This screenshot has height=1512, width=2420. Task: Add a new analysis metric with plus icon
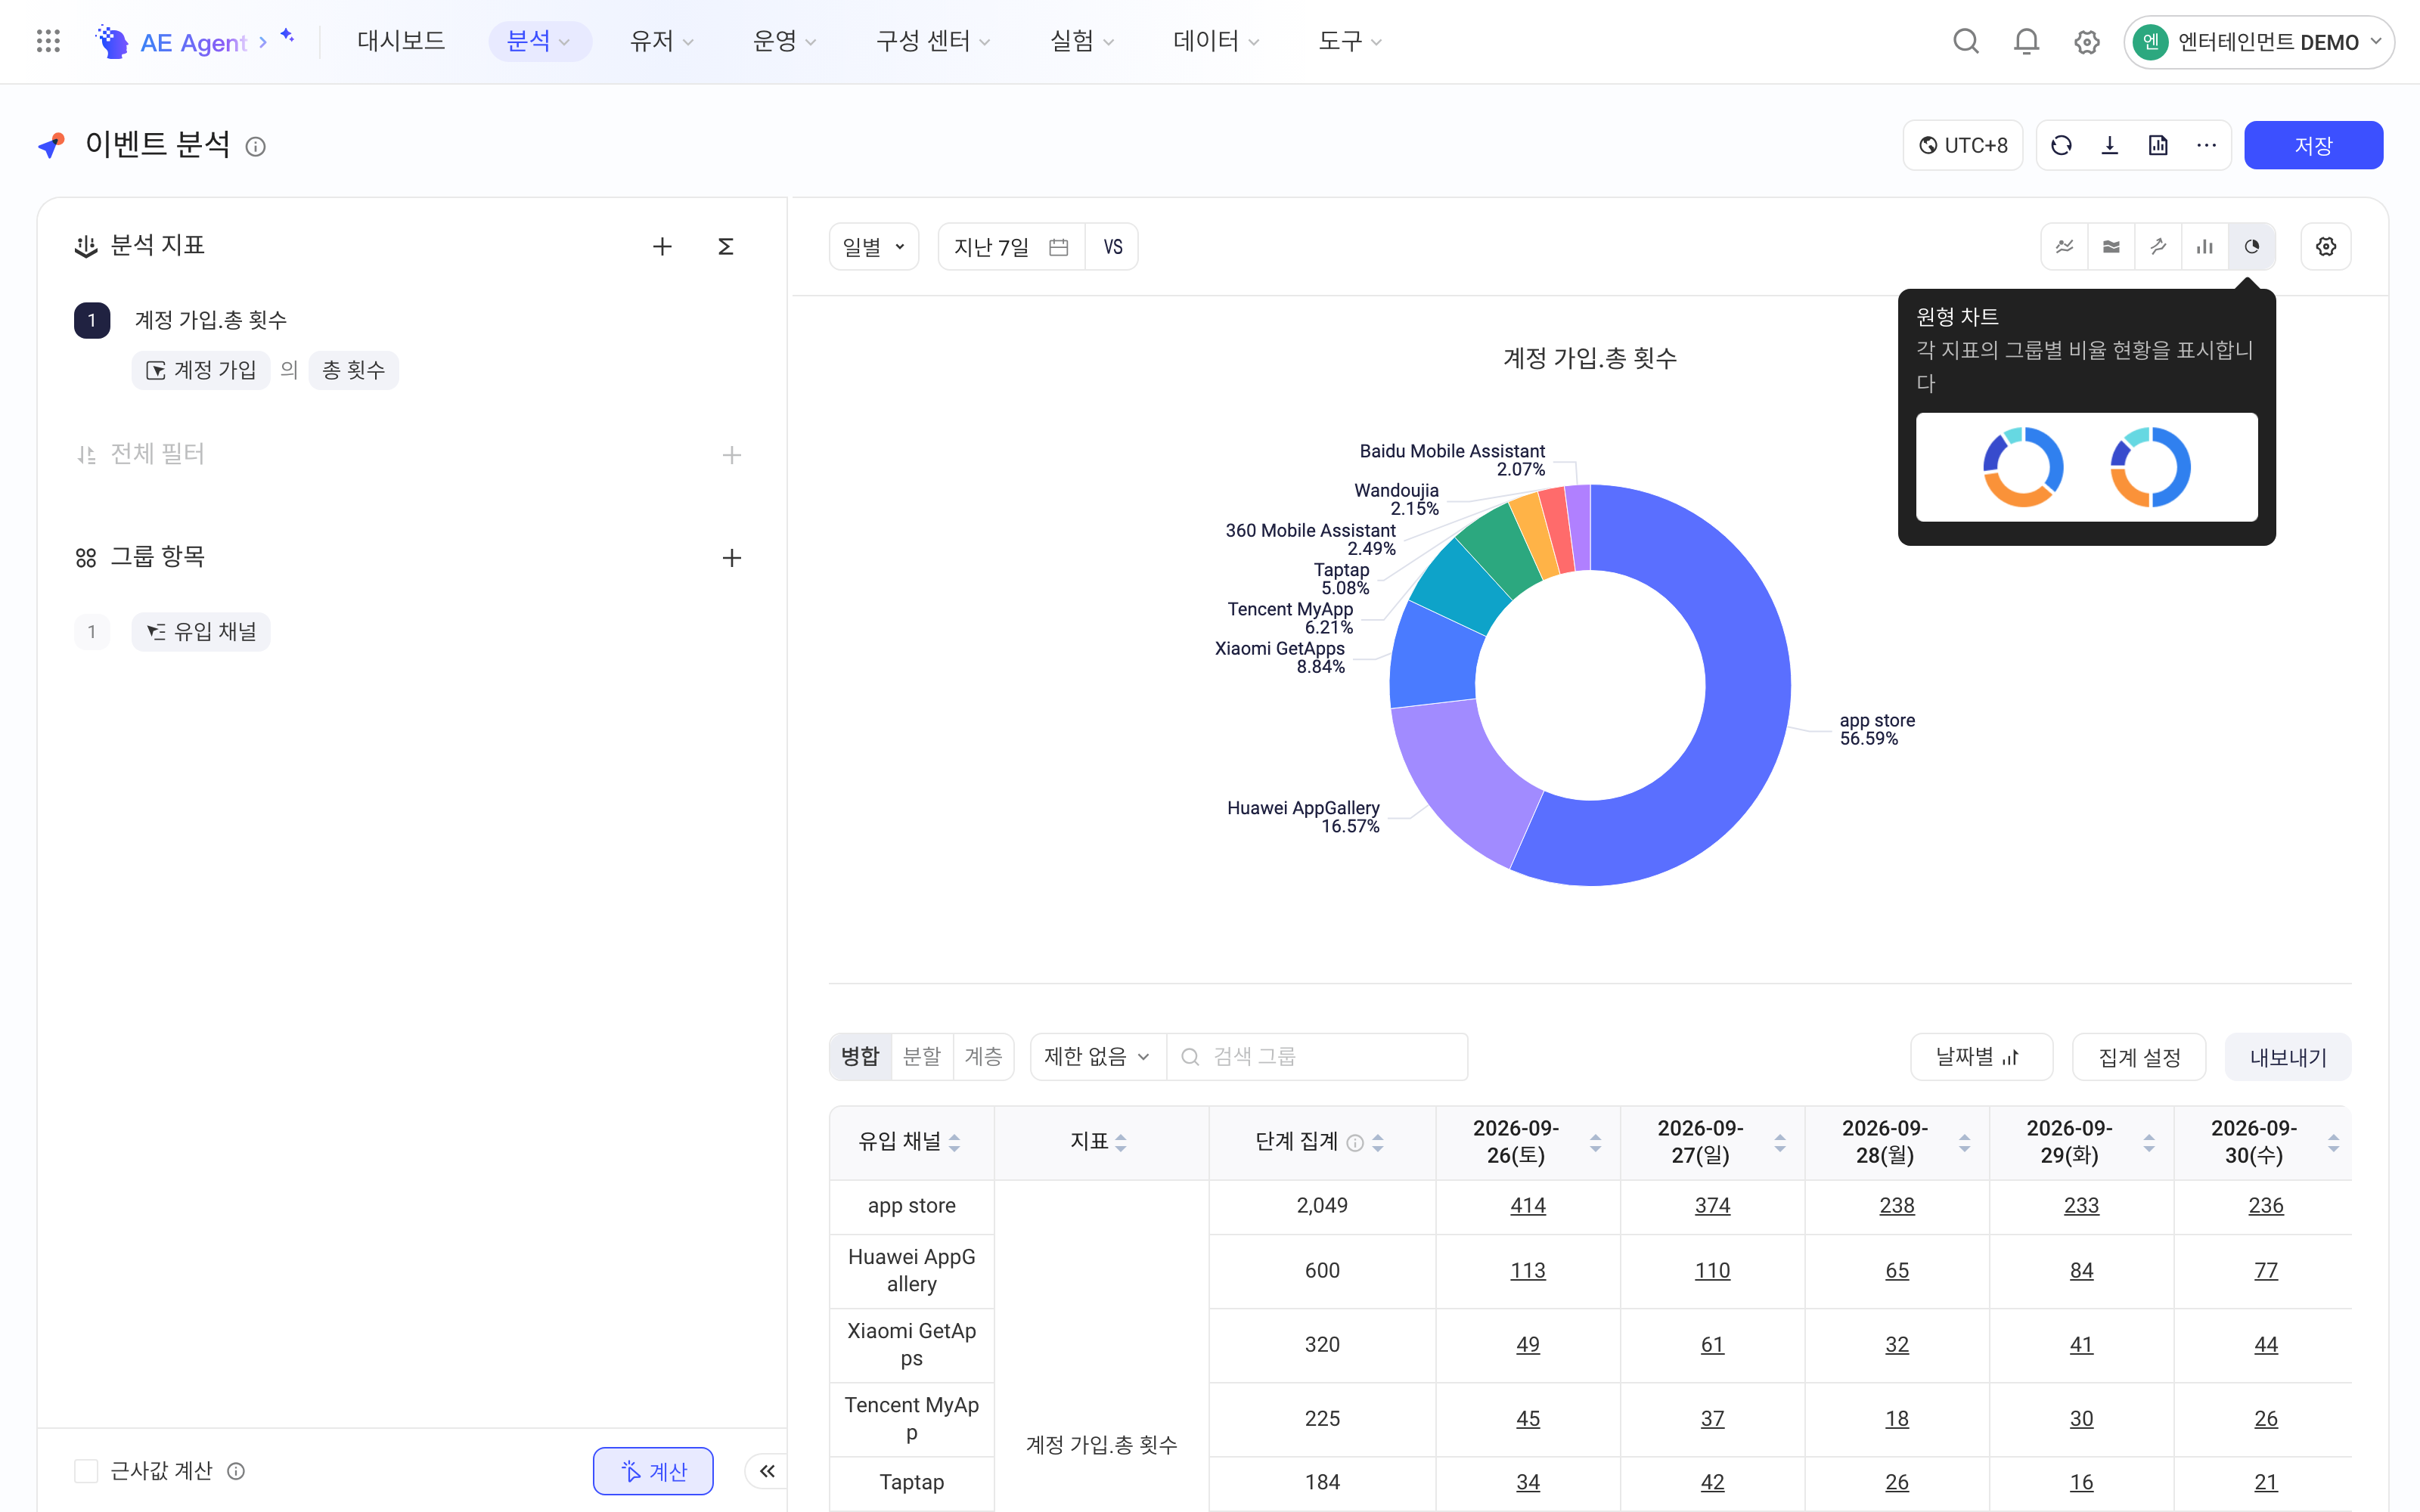click(x=662, y=246)
